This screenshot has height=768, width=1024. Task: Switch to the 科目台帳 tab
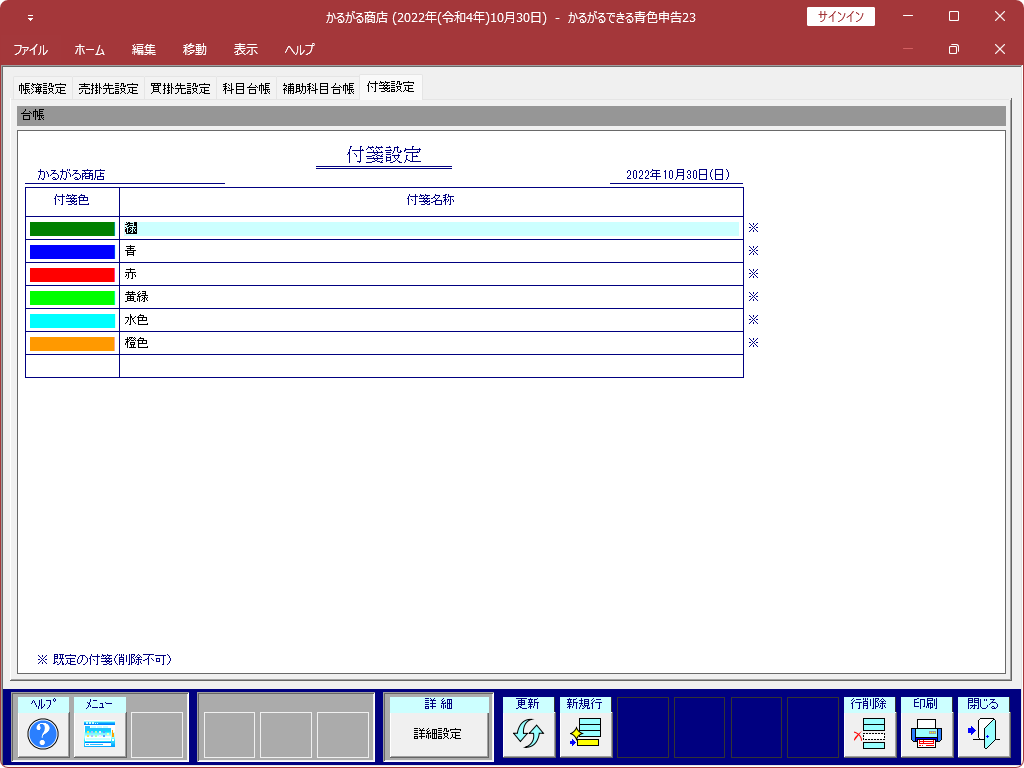pyautogui.click(x=246, y=89)
